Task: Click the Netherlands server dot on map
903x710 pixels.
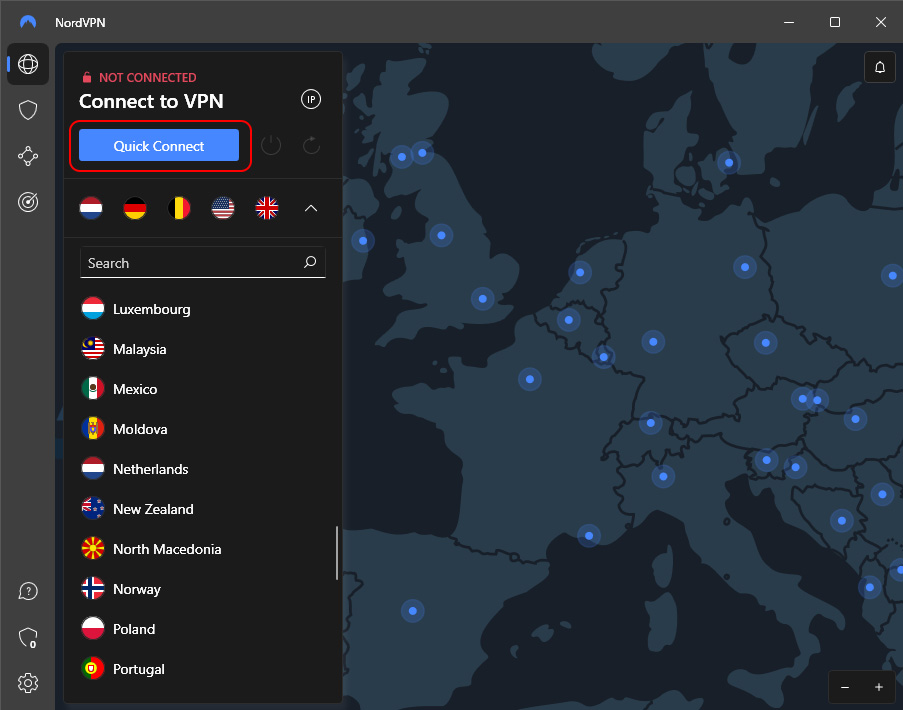Action: pyautogui.click(x=580, y=272)
